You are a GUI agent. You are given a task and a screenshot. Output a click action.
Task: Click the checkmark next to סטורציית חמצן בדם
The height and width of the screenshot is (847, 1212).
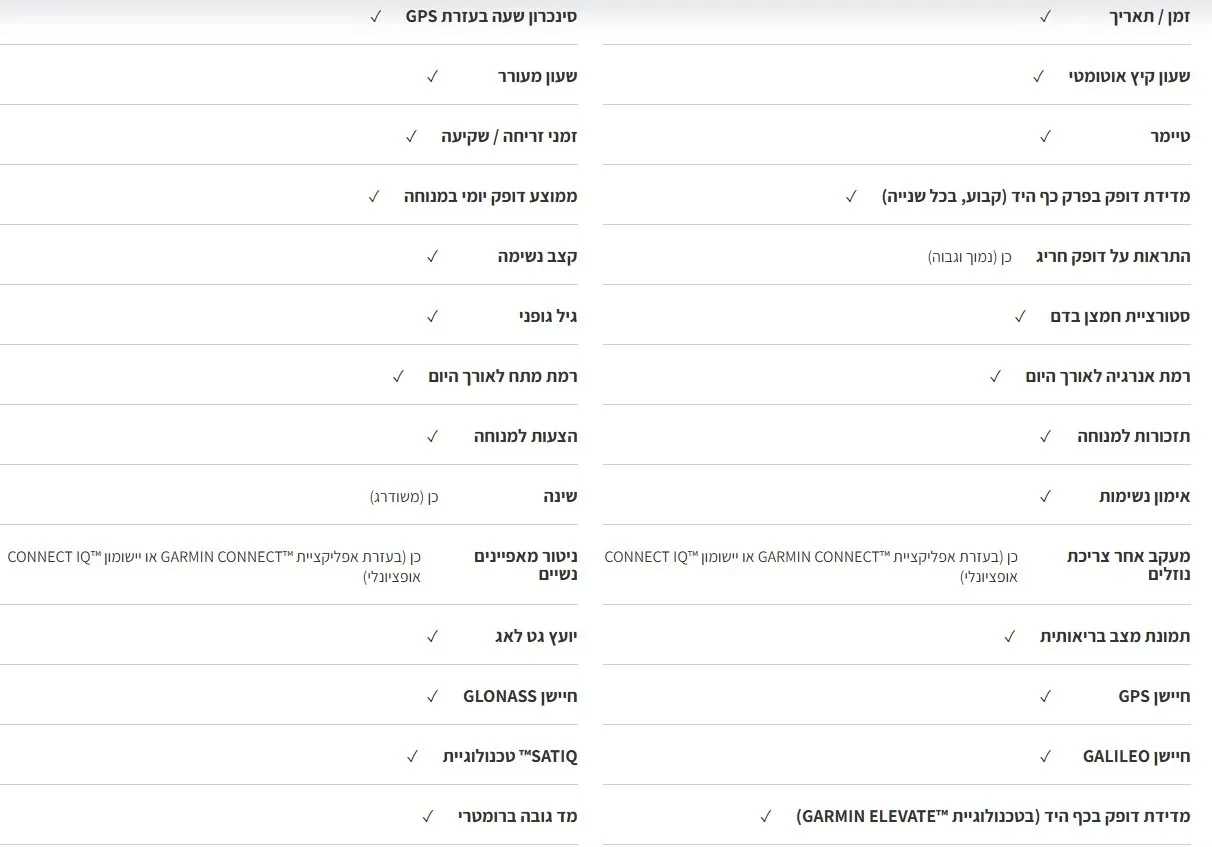click(1020, 316)
